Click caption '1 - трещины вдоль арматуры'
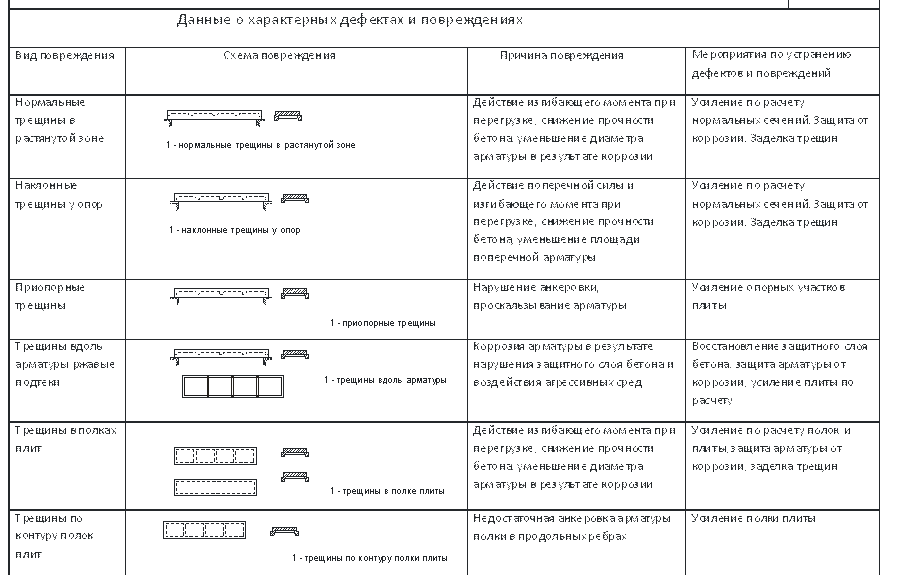The image size is (924, 578). point(385,380)
